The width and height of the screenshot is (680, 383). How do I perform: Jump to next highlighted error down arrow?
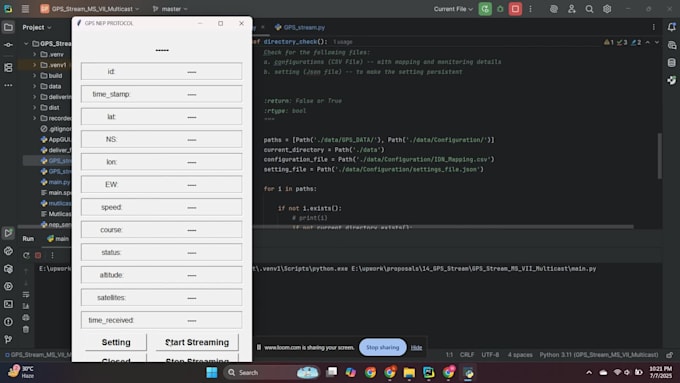[x=657, y=42]
